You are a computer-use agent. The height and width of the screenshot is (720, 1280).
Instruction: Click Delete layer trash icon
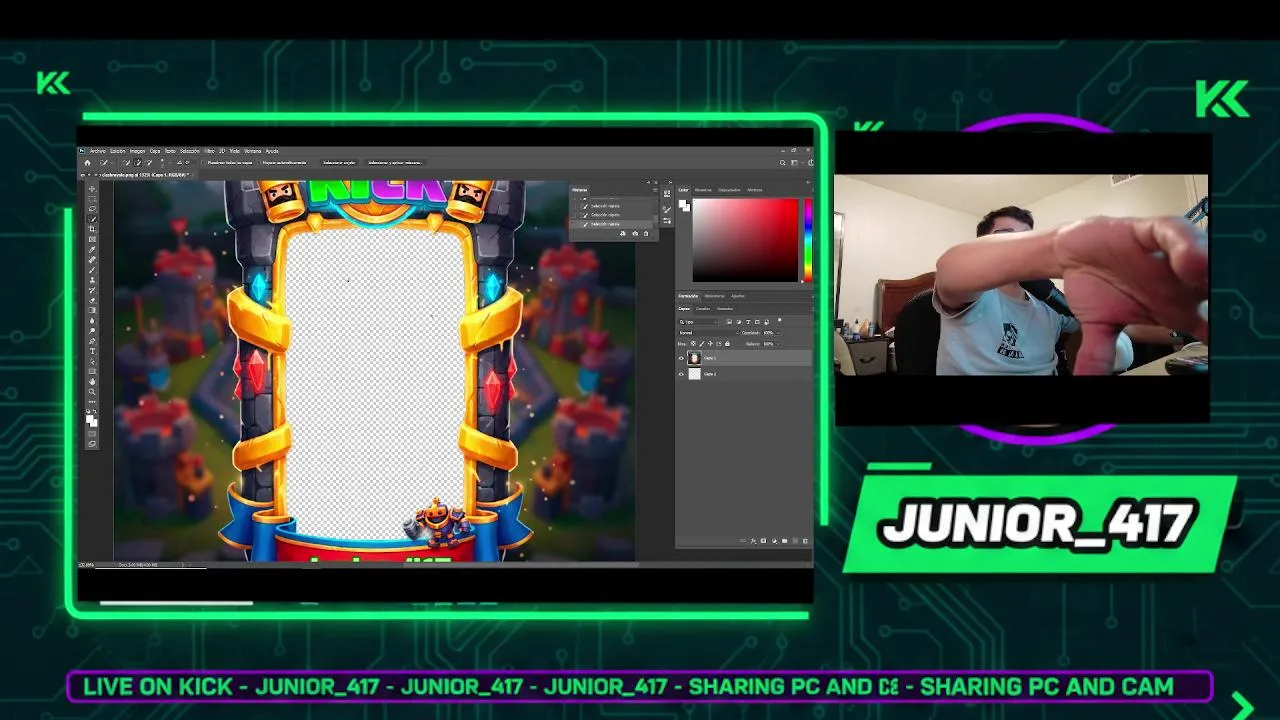(806, 541)
